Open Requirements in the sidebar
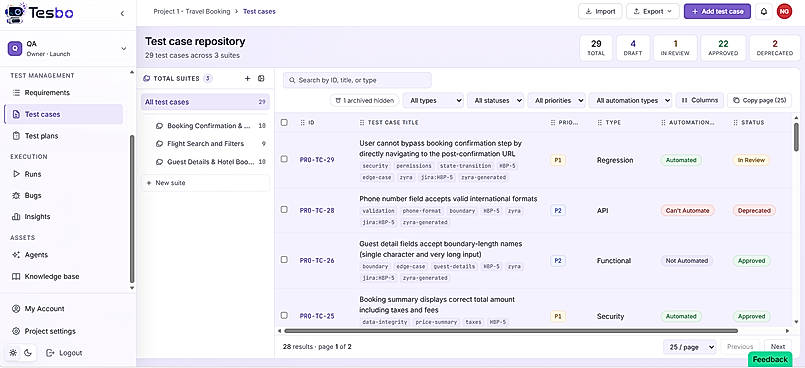The image size is (805, 368). [63, 93]
